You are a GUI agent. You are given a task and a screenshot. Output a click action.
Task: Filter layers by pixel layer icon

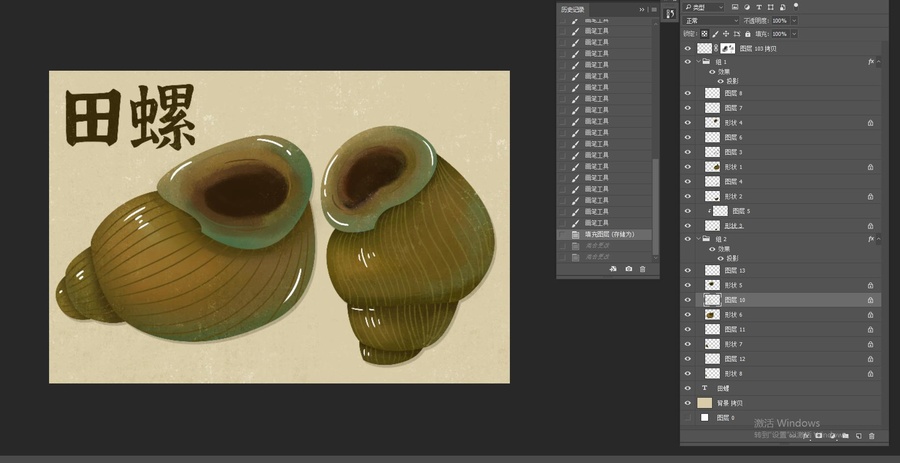pyautogui.click(x=735, y=7)
